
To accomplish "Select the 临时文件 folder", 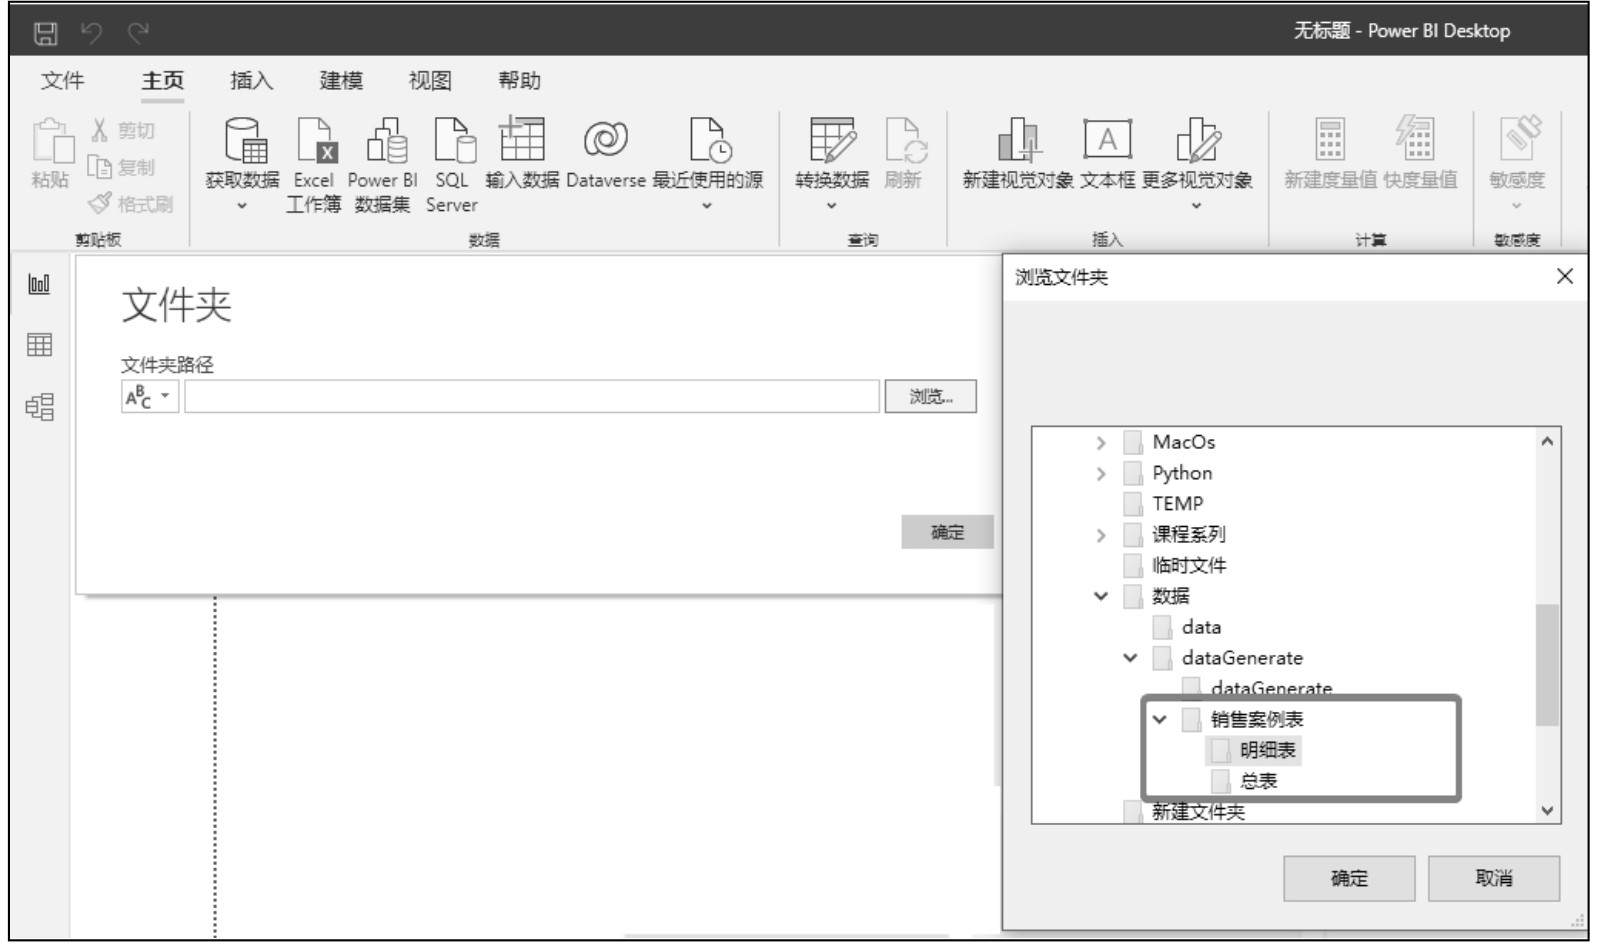I will click(1189, 566).
